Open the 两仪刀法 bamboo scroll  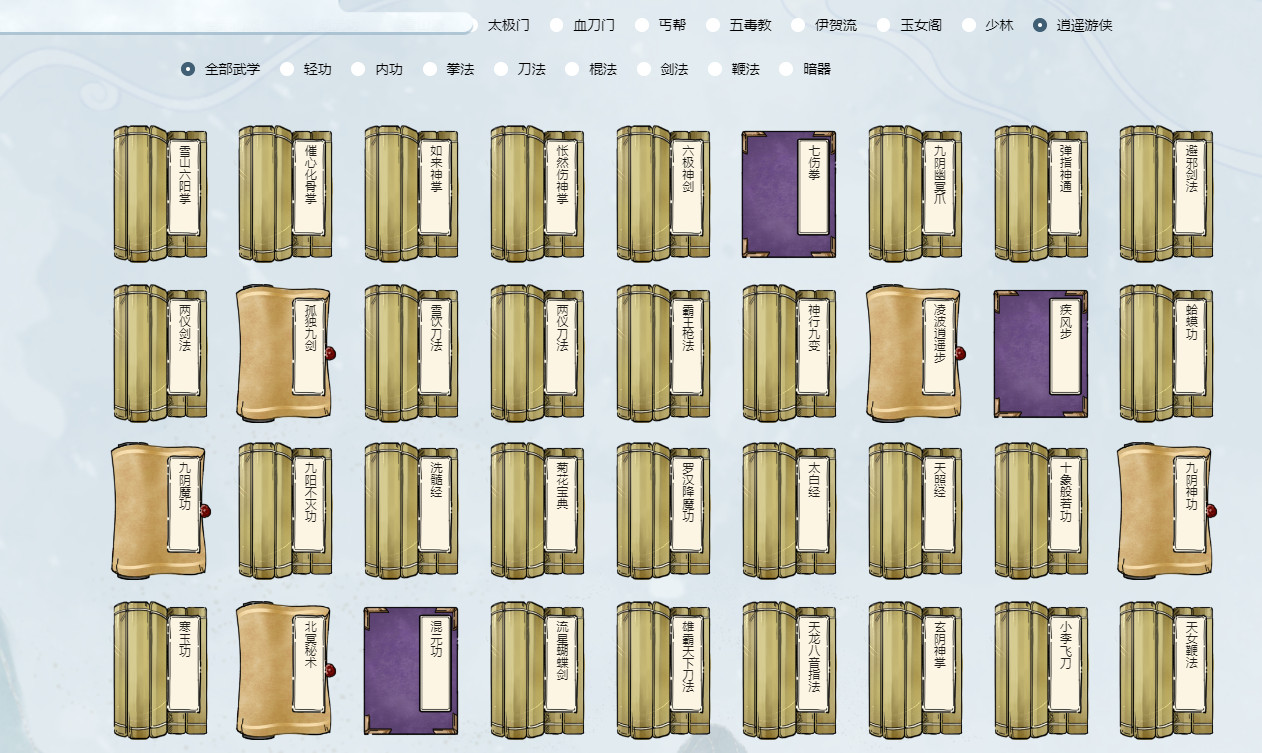(x=537, y=353)
